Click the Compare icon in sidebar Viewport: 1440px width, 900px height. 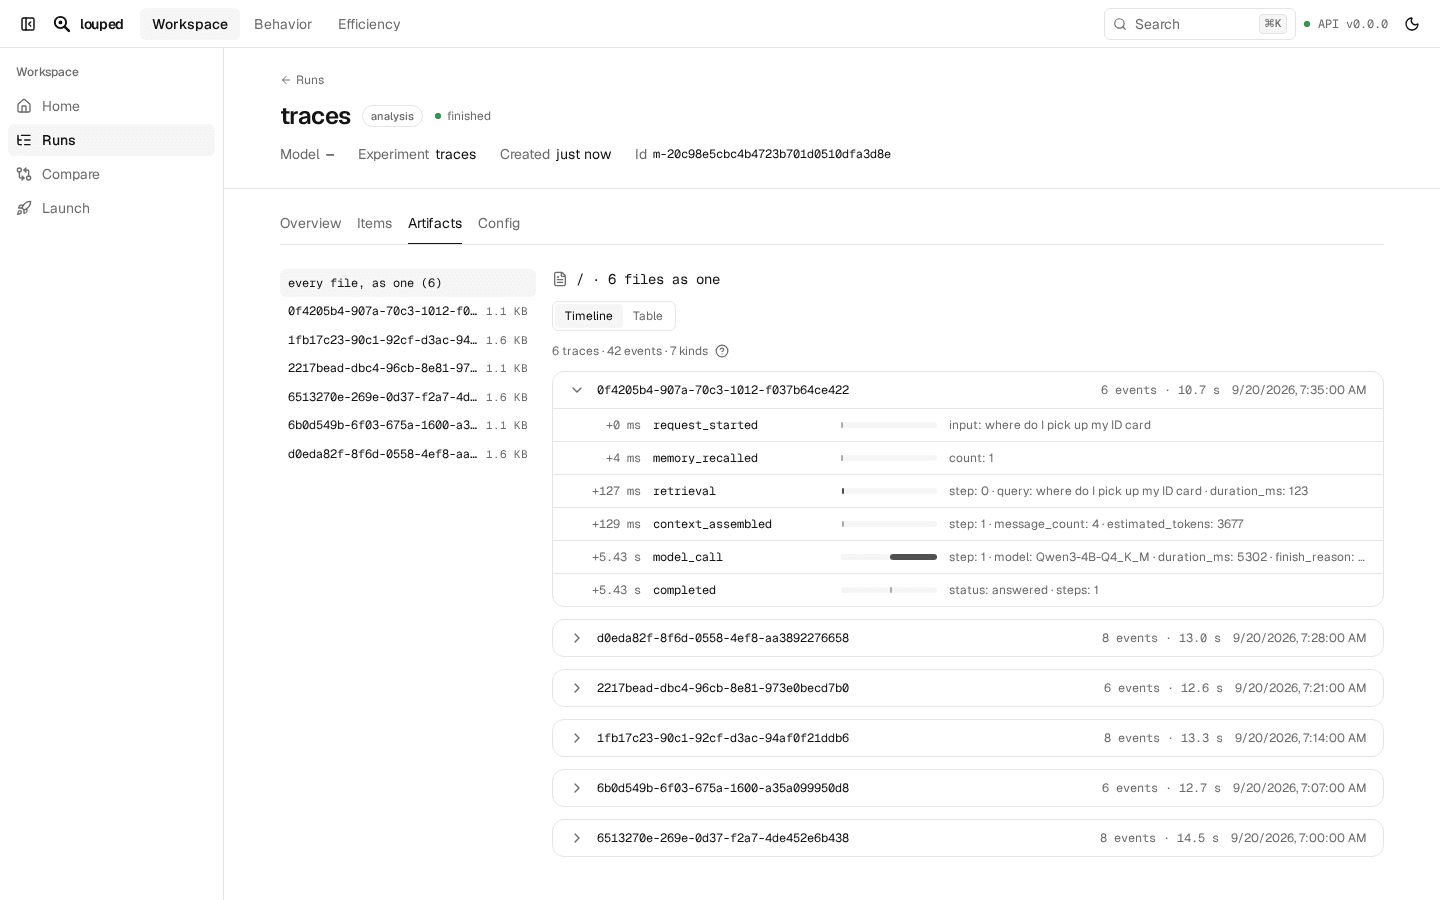(24, 174)
